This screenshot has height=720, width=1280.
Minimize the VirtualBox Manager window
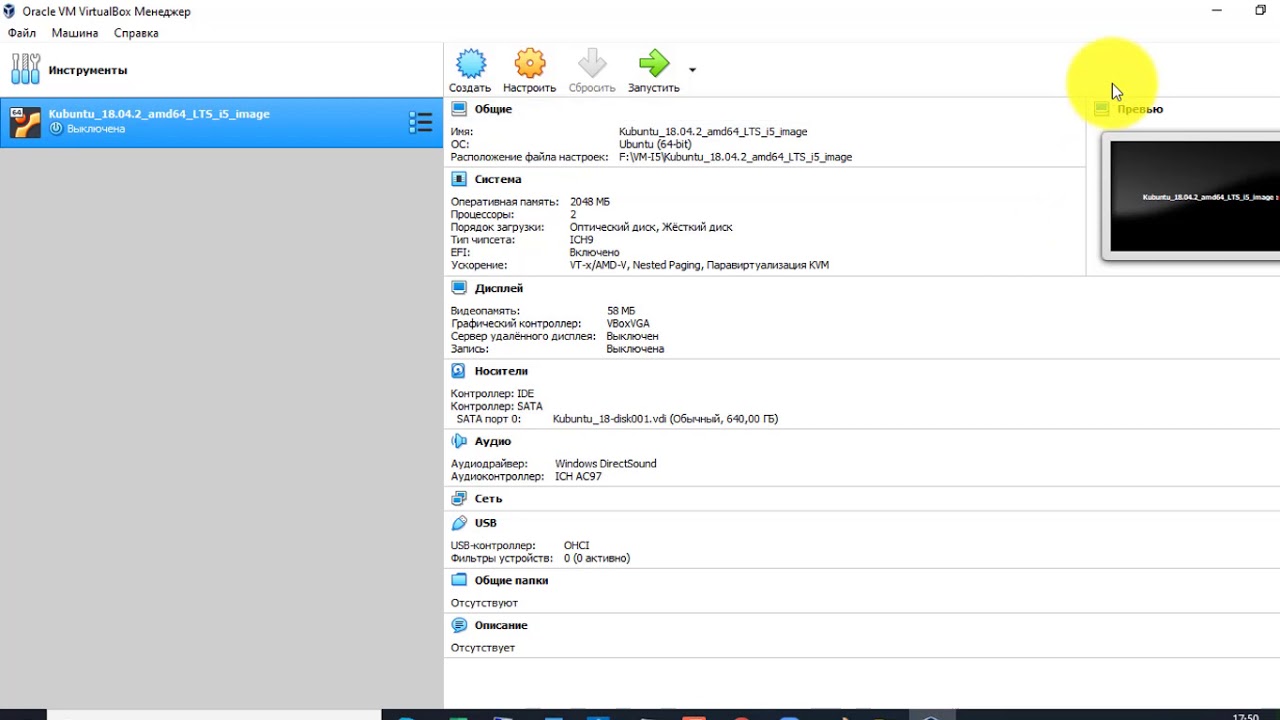(x=1217, y=10)
